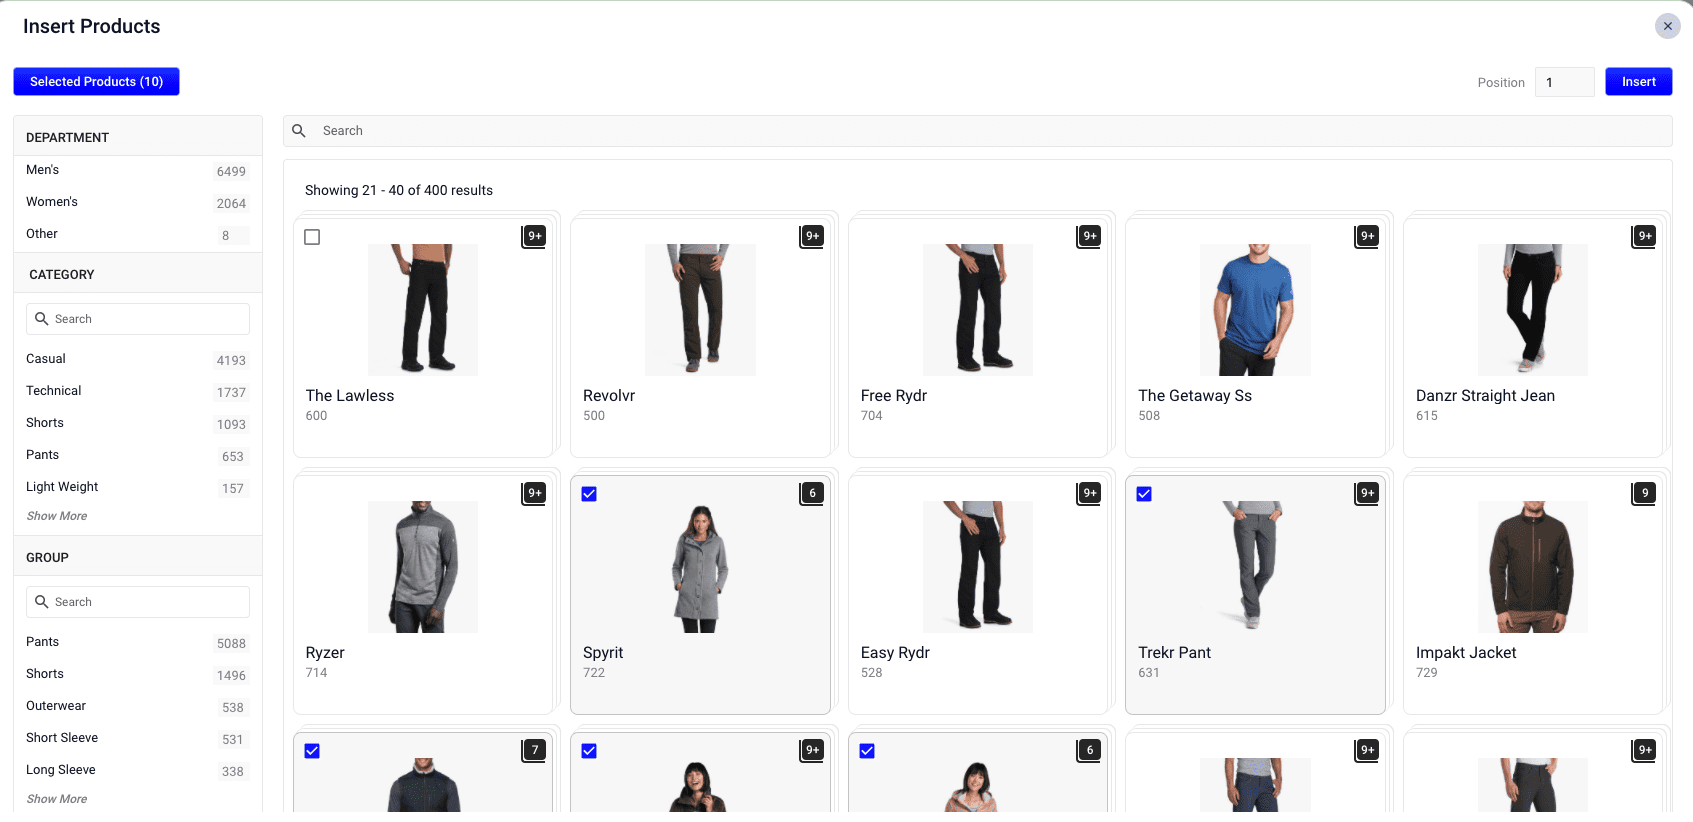Viewport: 1693px width, 822px height.
Task: Click the Impakt Jacket product name
Action: pos(1466,653)
